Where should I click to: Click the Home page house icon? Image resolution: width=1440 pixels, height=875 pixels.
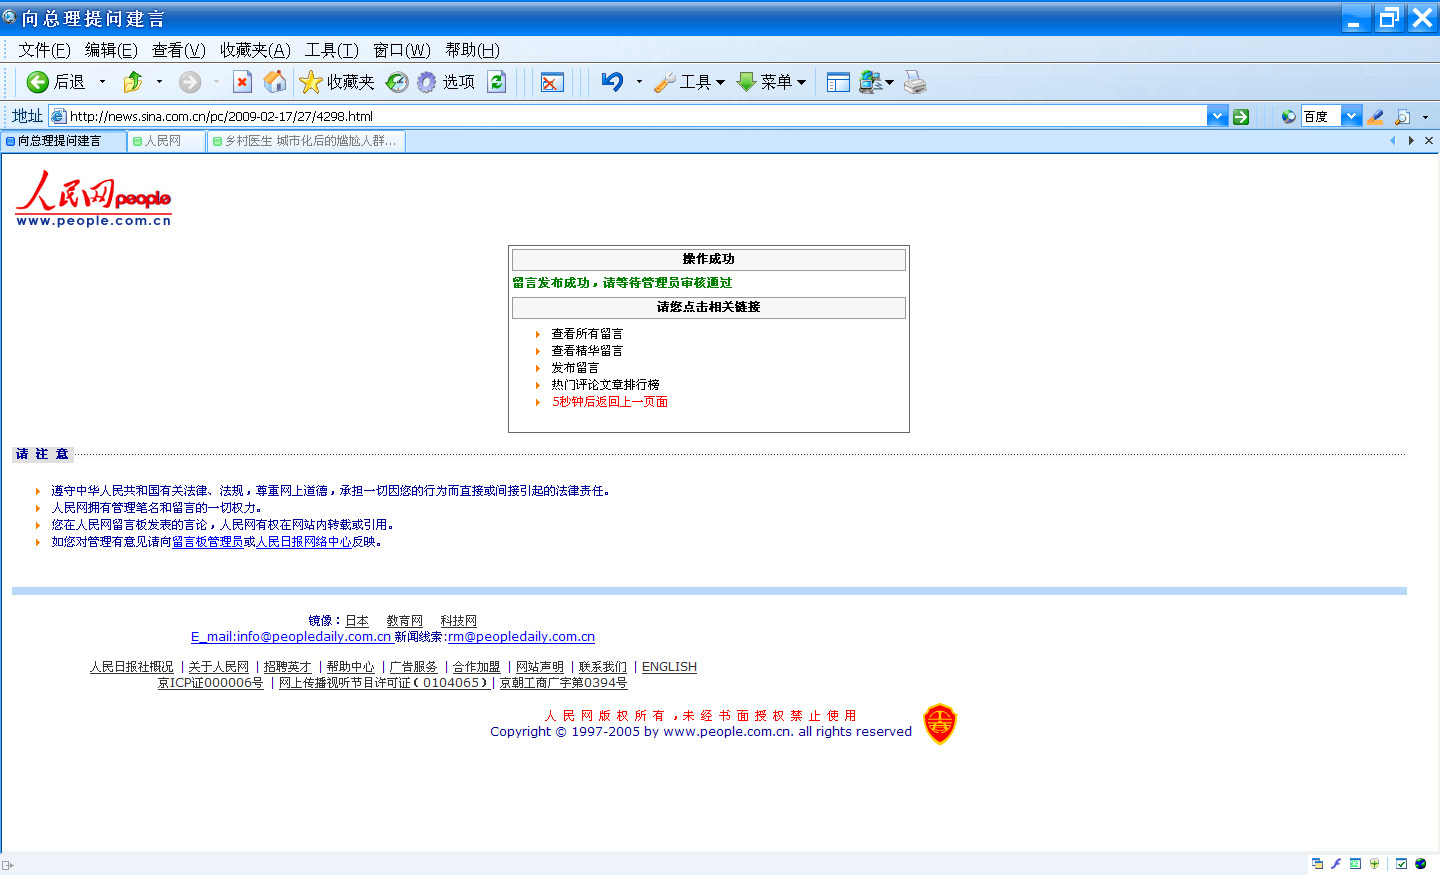point(275,82)
